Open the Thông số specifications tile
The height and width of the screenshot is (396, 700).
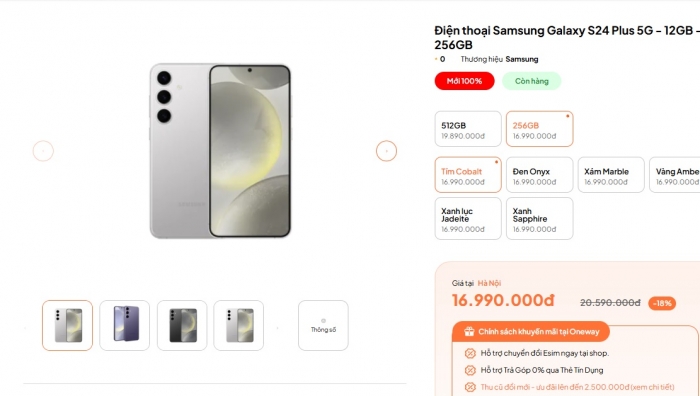coord(323,325)
